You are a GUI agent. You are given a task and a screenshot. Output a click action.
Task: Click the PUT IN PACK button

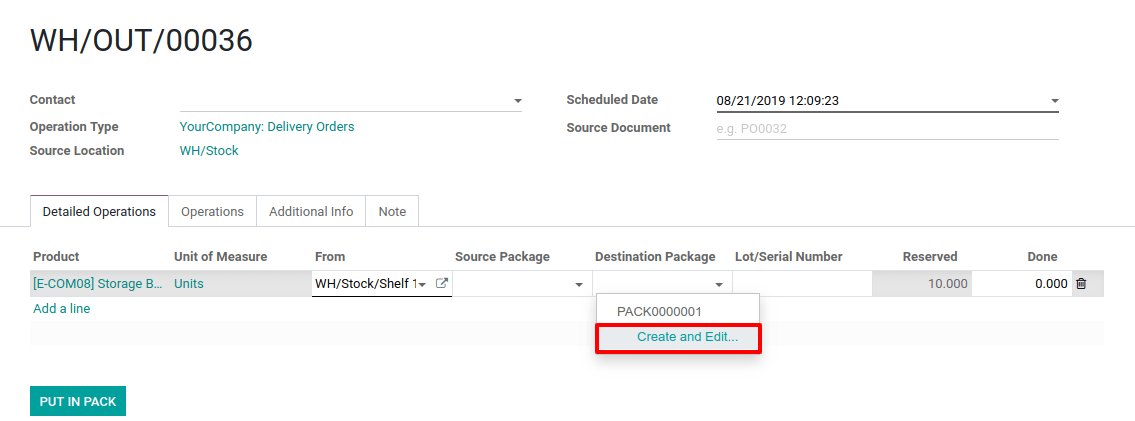[x=78, y=401]
